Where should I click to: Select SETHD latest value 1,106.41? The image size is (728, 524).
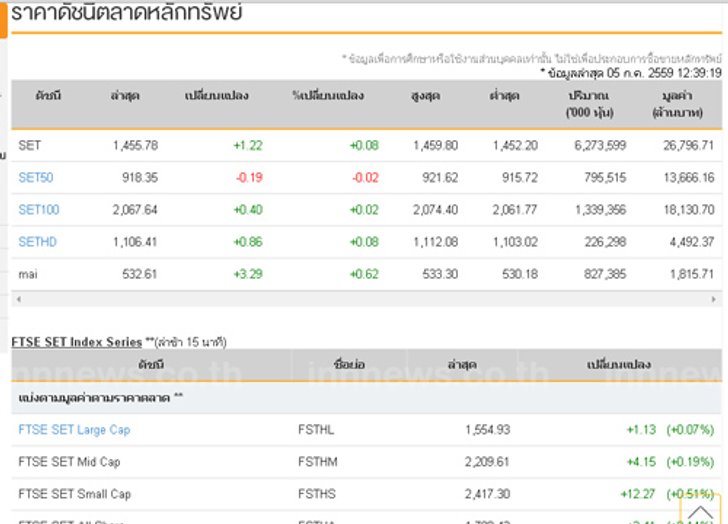(x=135, y=242)
